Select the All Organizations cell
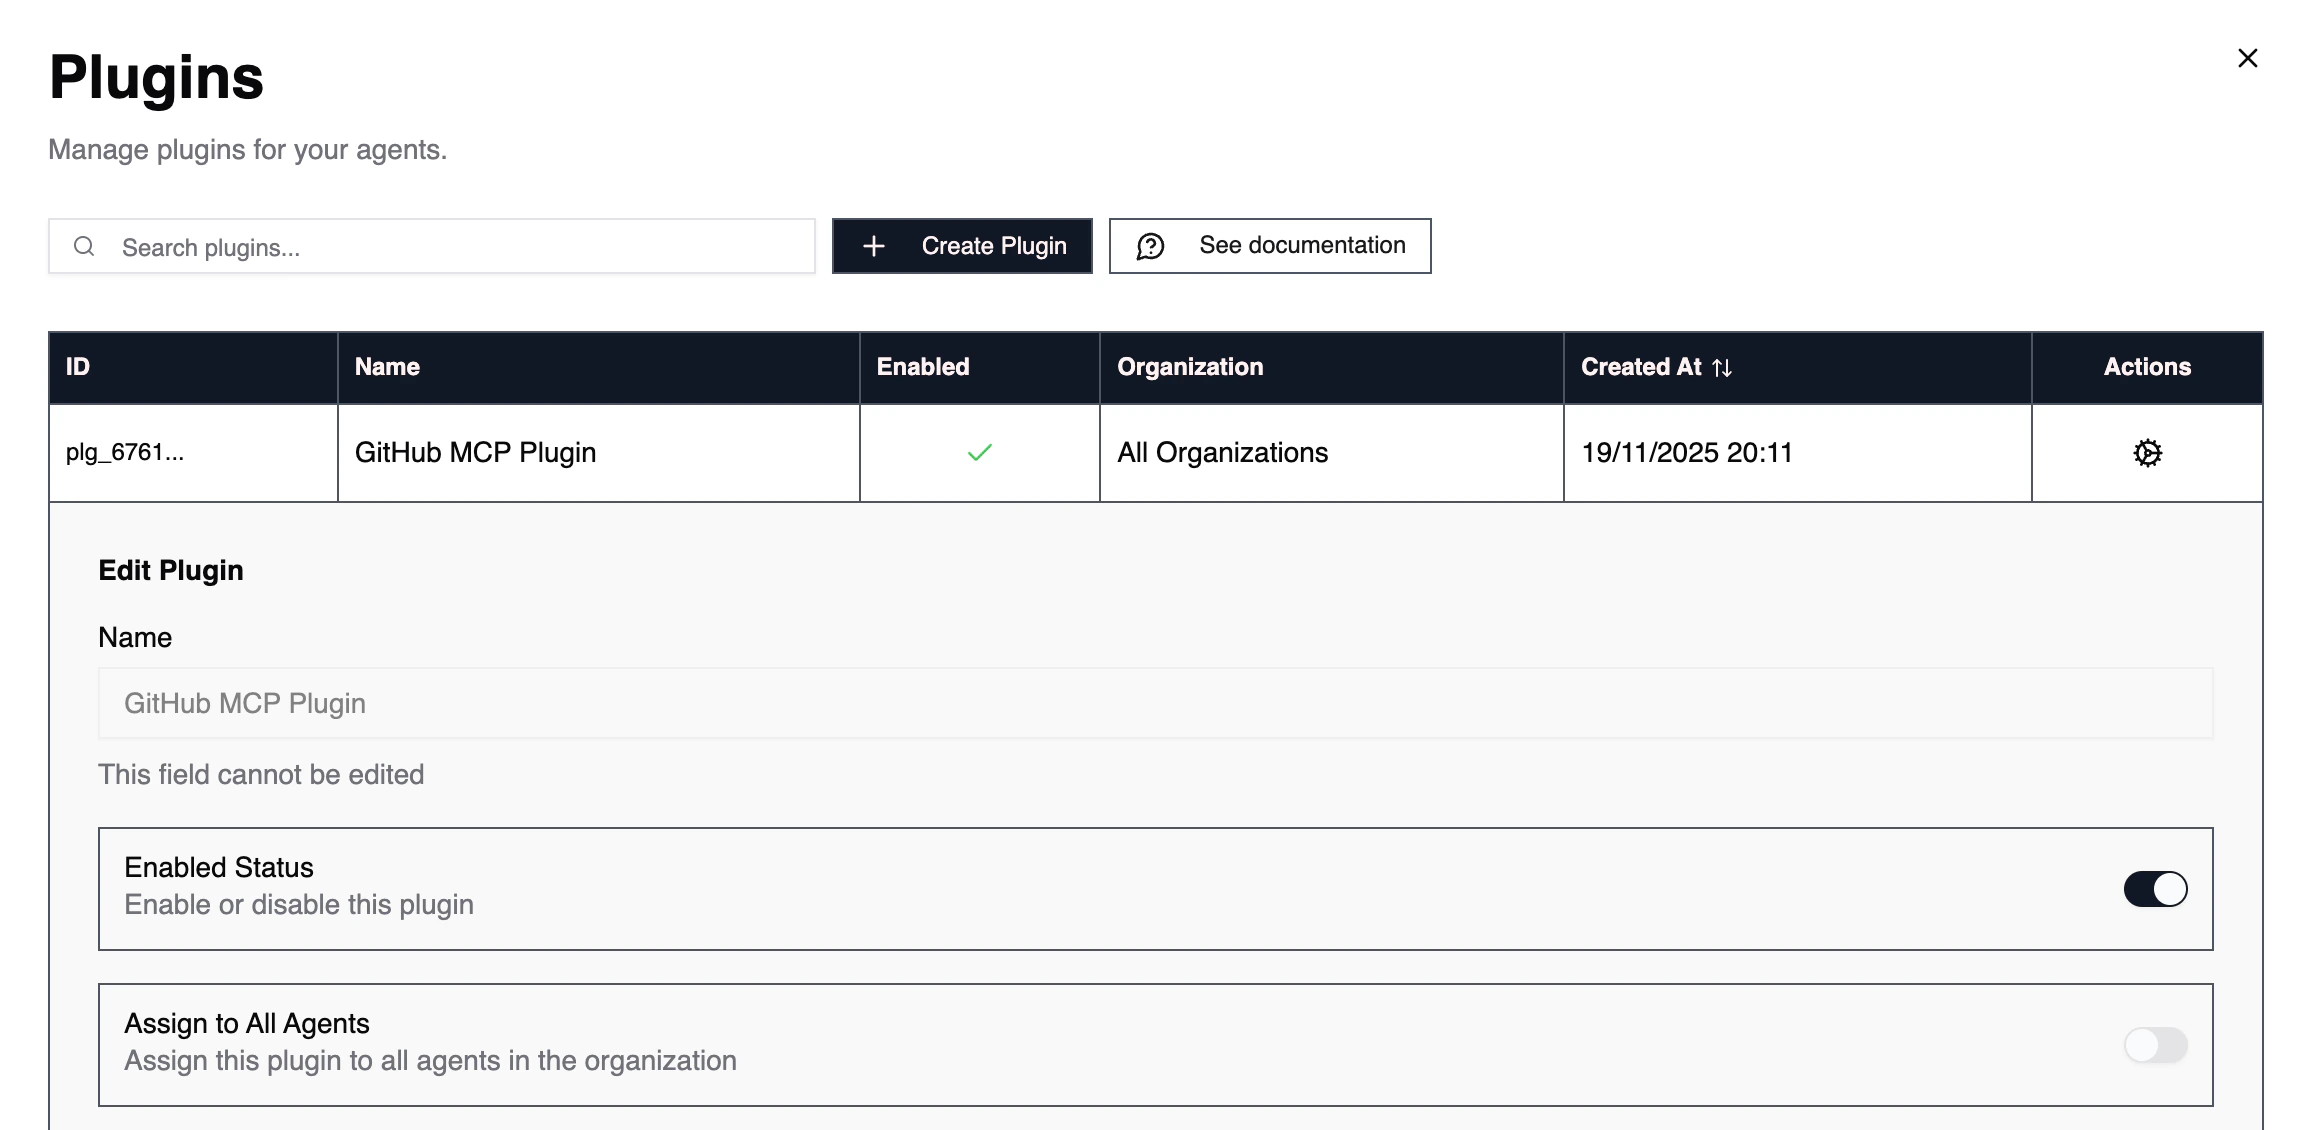Image resolution: width=2320 pixels, height=1130 pixels. pos(1331,453)
